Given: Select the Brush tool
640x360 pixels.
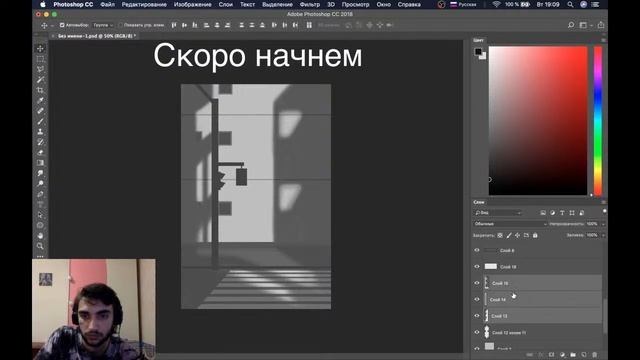Looking at the screenshot, I should (40, 121).
